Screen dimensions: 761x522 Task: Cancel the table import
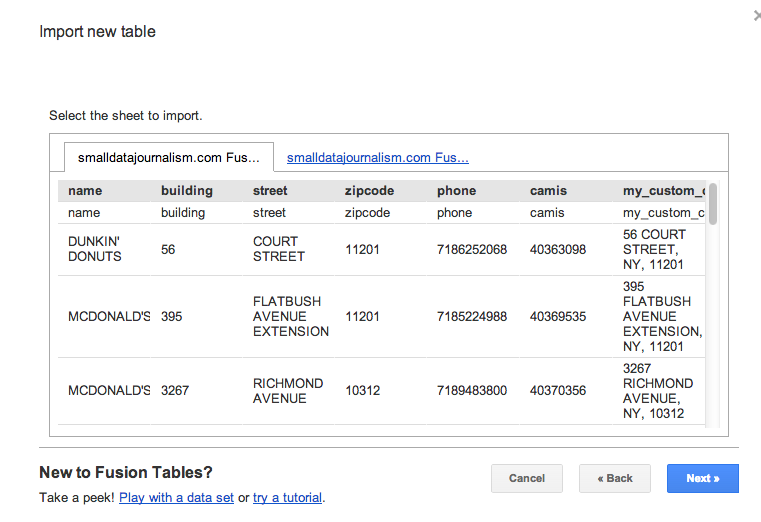tap(527, 478)
